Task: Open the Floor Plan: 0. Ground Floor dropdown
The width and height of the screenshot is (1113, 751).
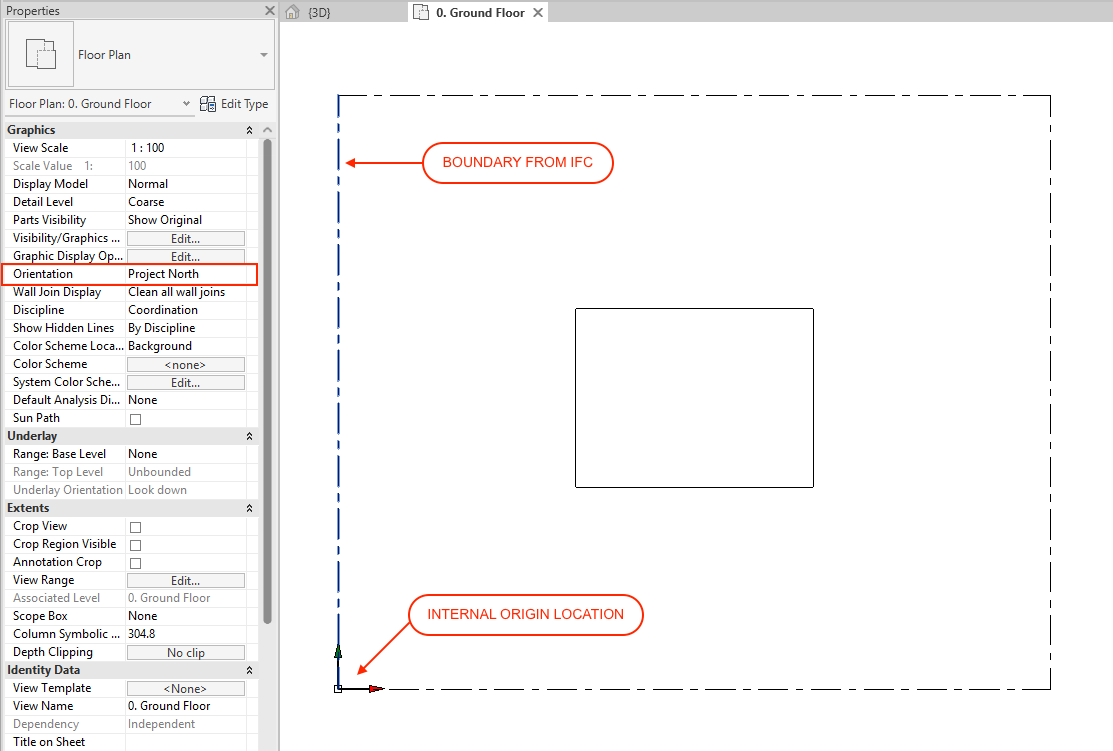Action: 186,104
